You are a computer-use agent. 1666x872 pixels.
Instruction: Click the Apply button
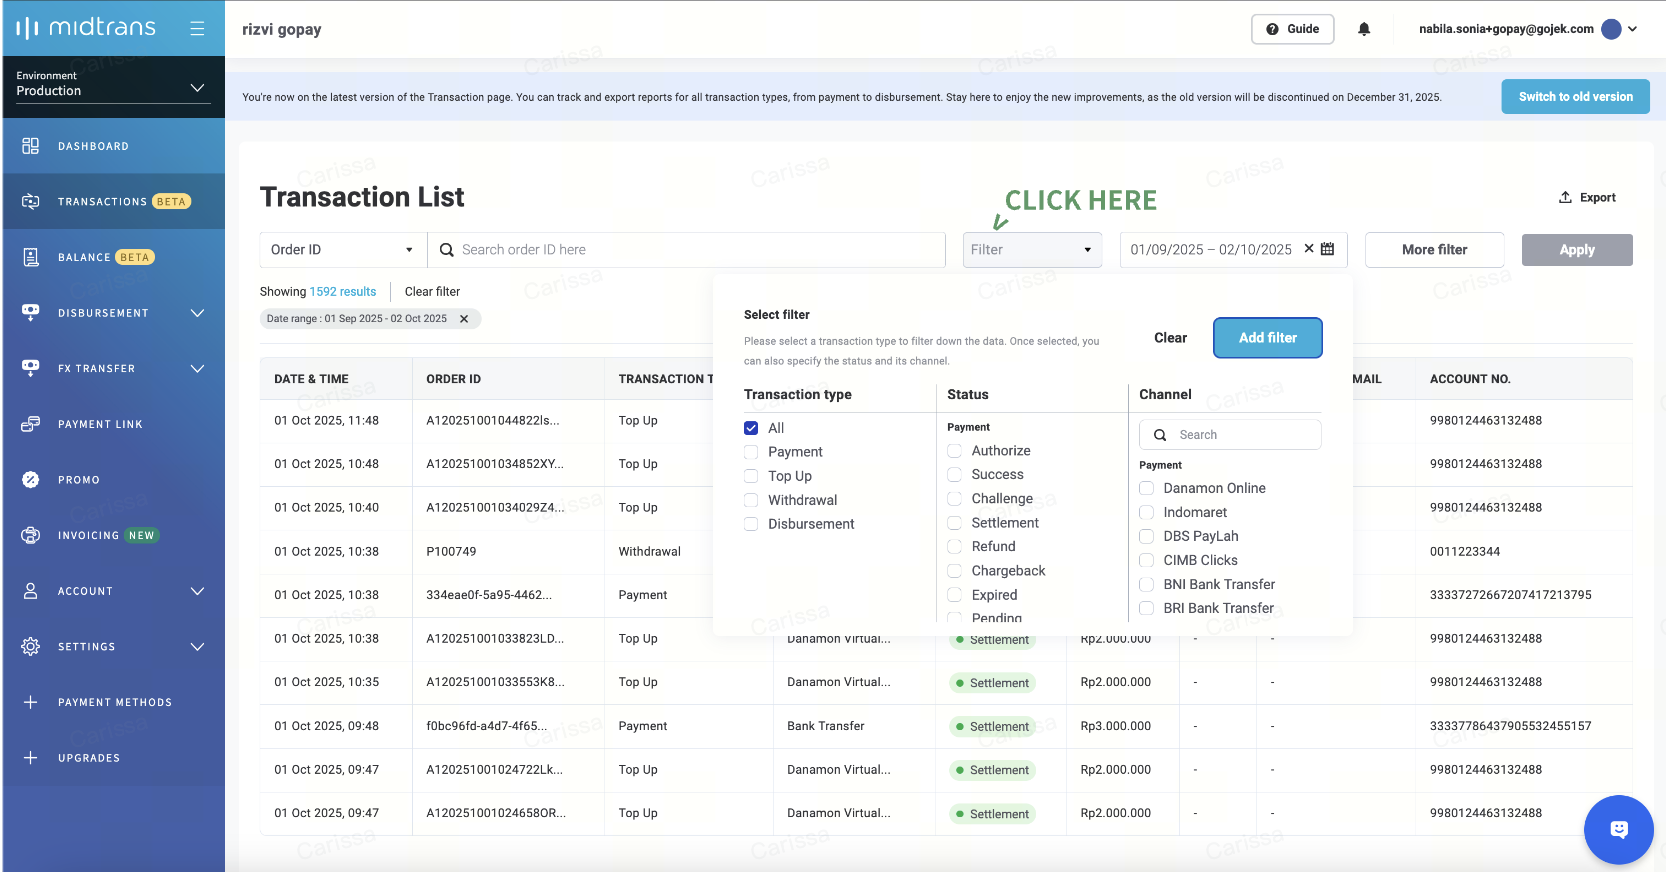tap(1577, 250)
